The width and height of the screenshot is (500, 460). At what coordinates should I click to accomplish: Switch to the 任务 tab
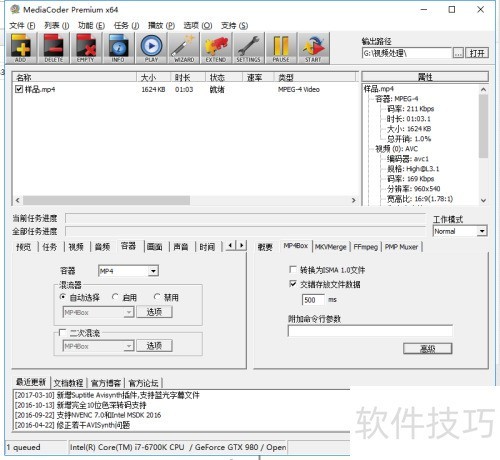50,247
